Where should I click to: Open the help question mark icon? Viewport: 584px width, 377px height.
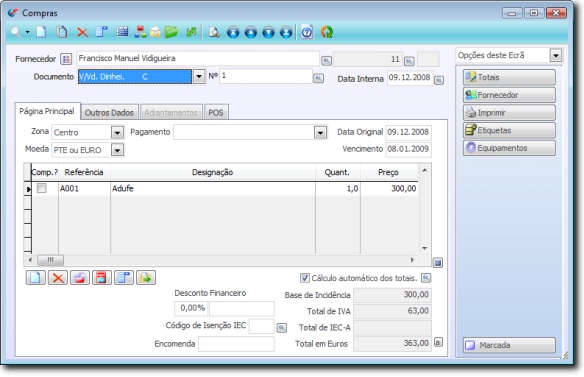point(307,32)
